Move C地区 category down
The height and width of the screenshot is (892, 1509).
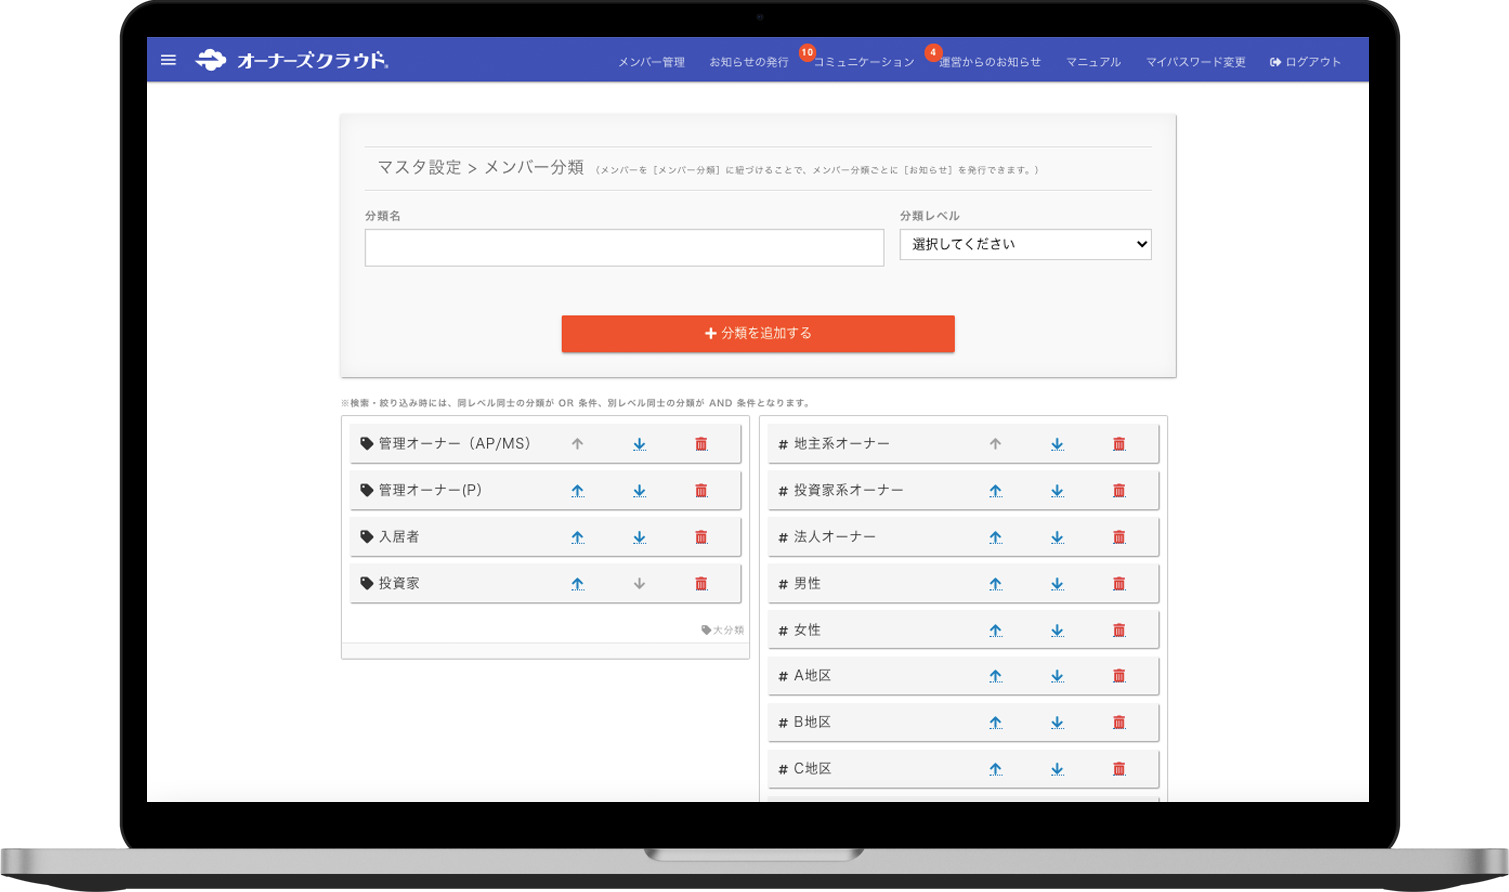(x=1057, y=768)
